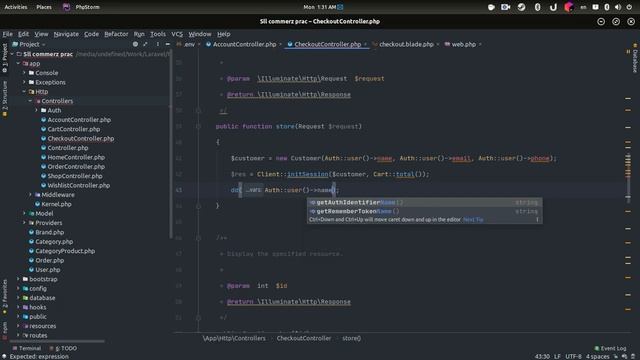640x360 pixels.
Task: Open OrderController.php in project tree
Action: (x=76, y=167)
